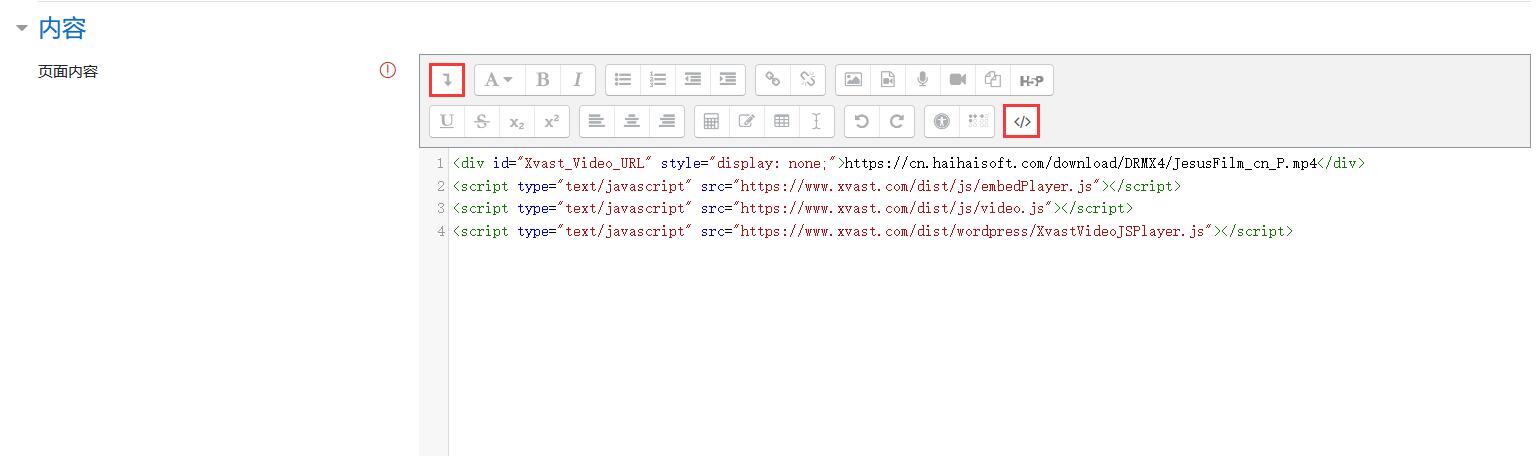Viewport: 1540px width, 470px height.
Task: Insert a numbered list
Action: [x=658, y=80]
